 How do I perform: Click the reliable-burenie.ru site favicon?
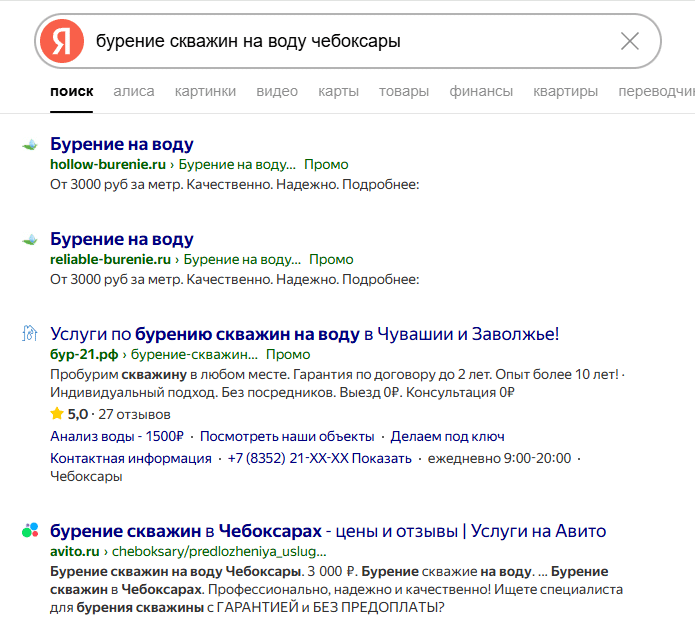click(30, 240)
